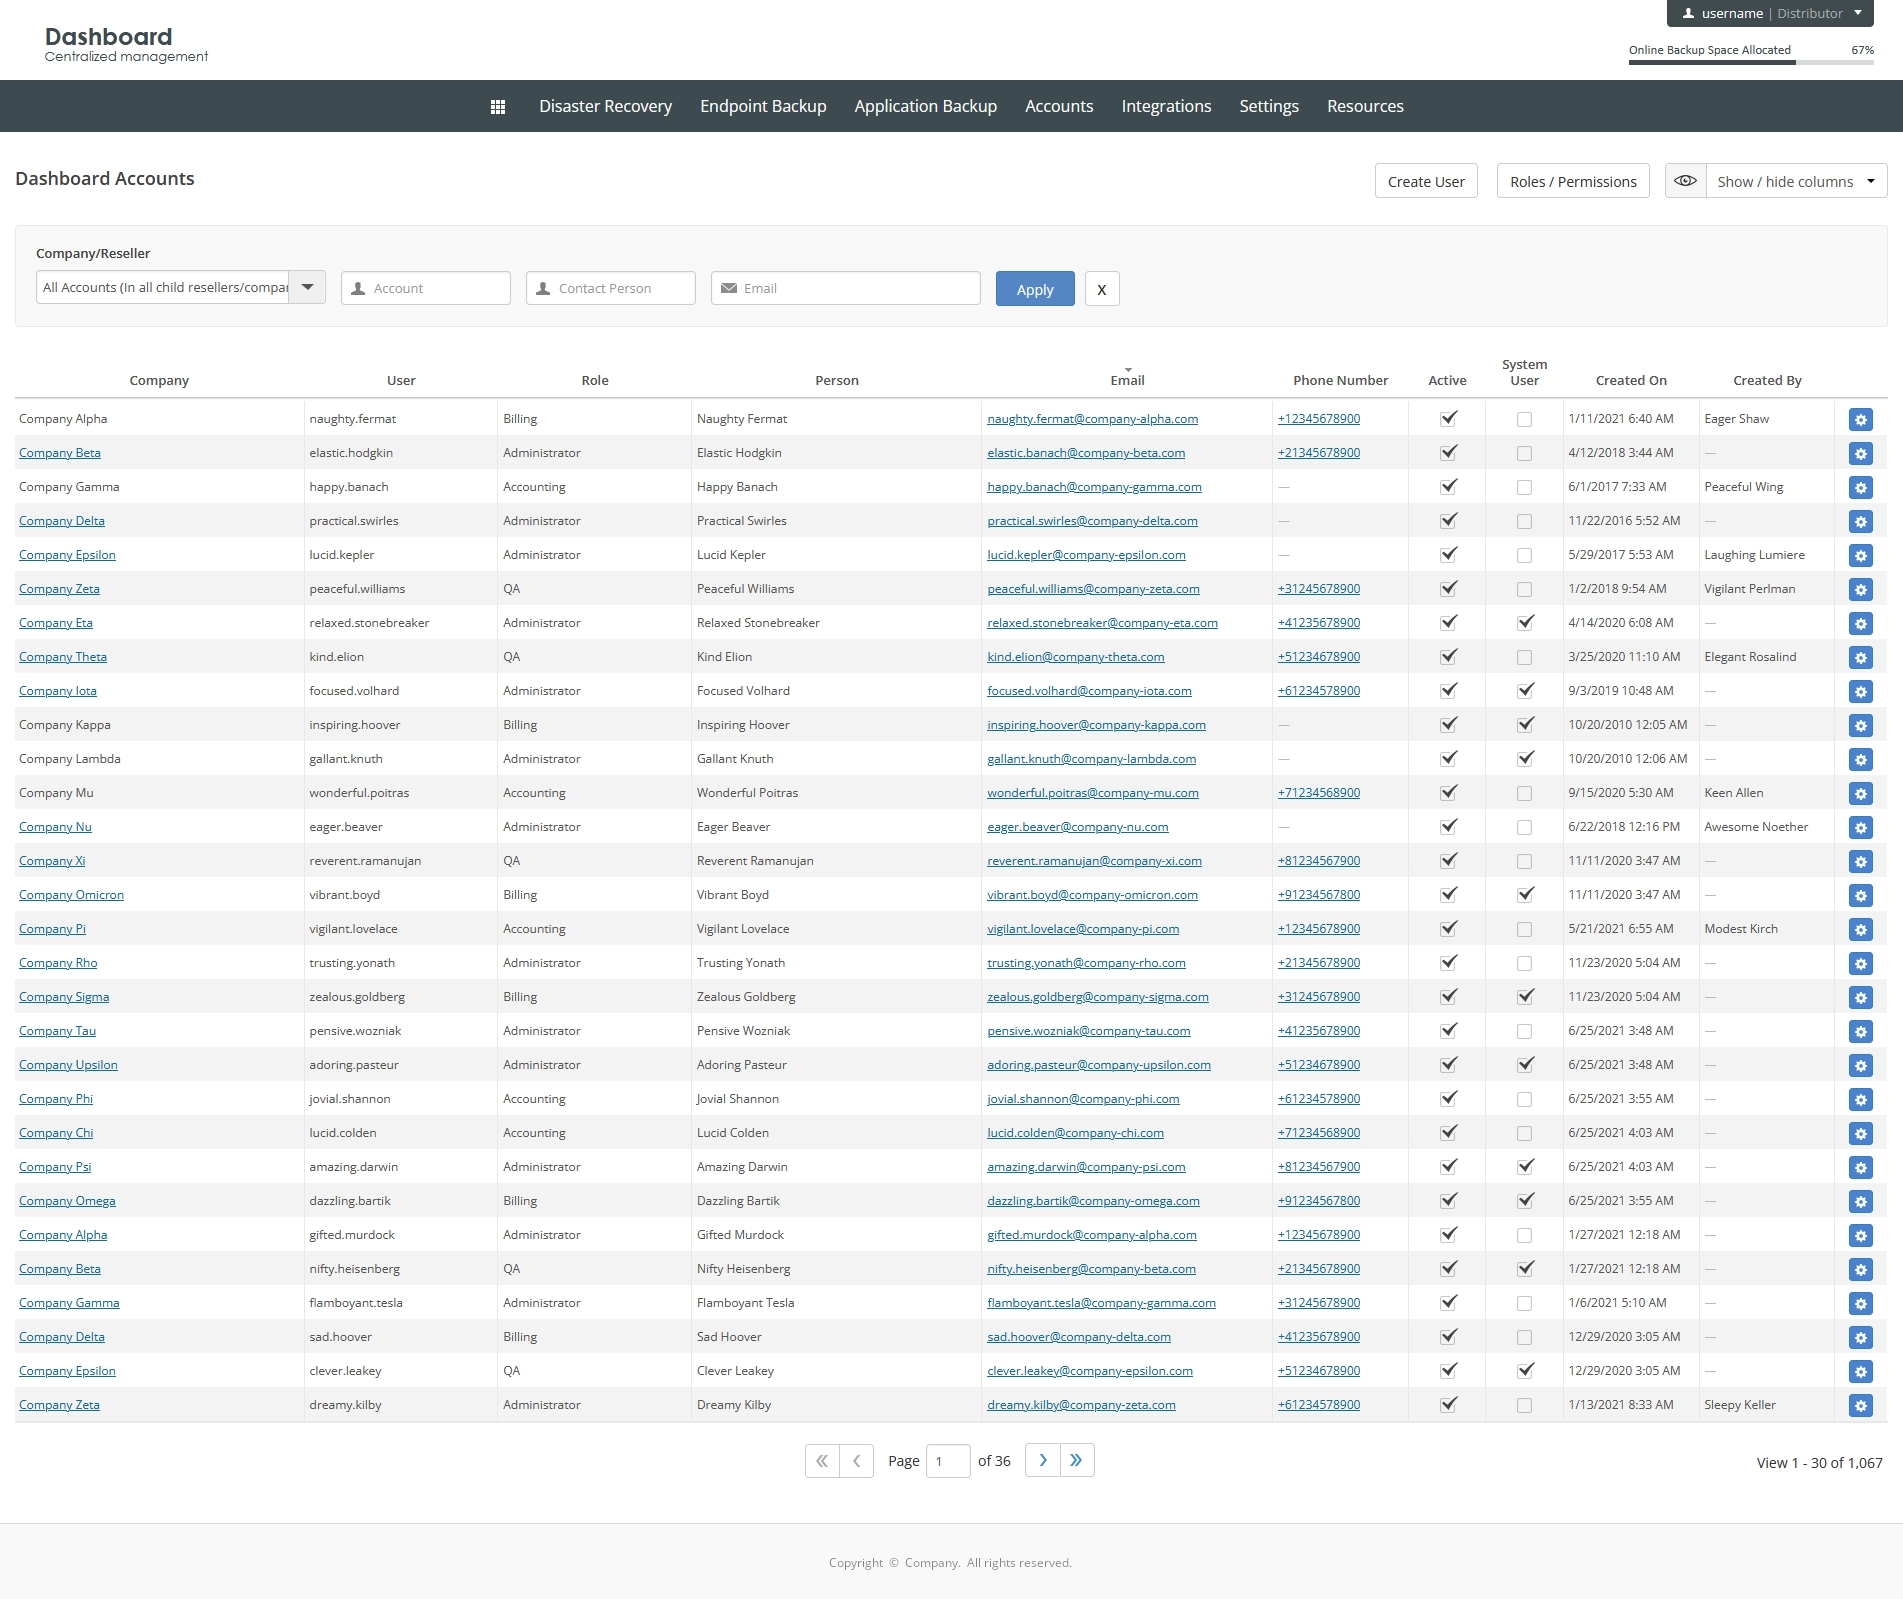Open gear settings for happy.banach row
This screenshot has width=1903, height=1599.
pos(1860,488)
